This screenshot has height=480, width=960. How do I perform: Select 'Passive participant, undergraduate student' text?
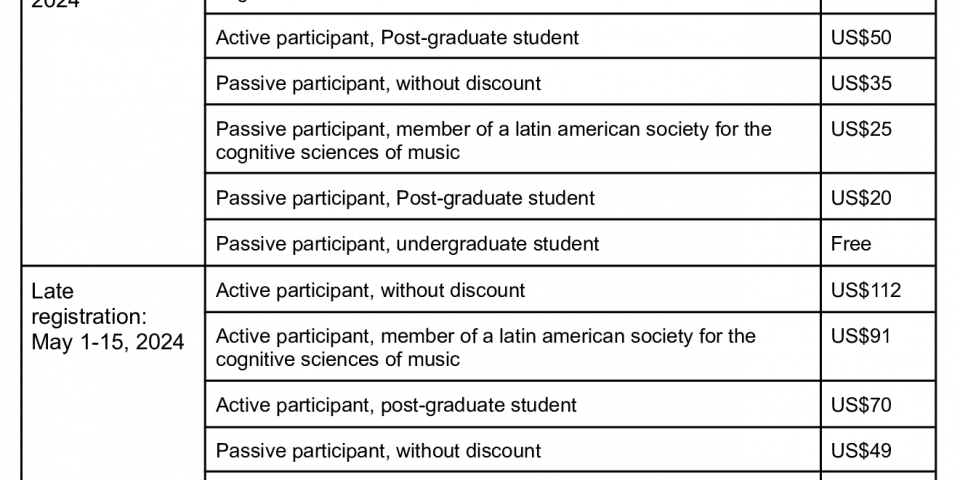(x=407, y=243)
